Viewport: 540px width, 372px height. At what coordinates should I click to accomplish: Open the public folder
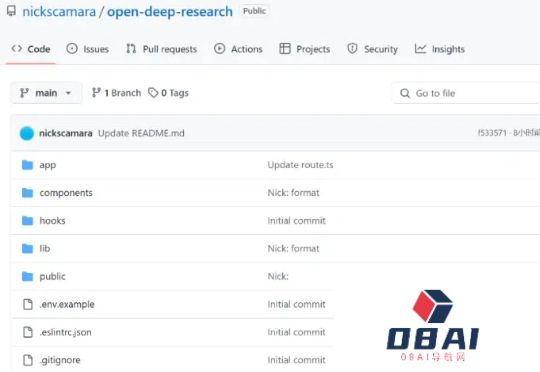pos(52,277)
